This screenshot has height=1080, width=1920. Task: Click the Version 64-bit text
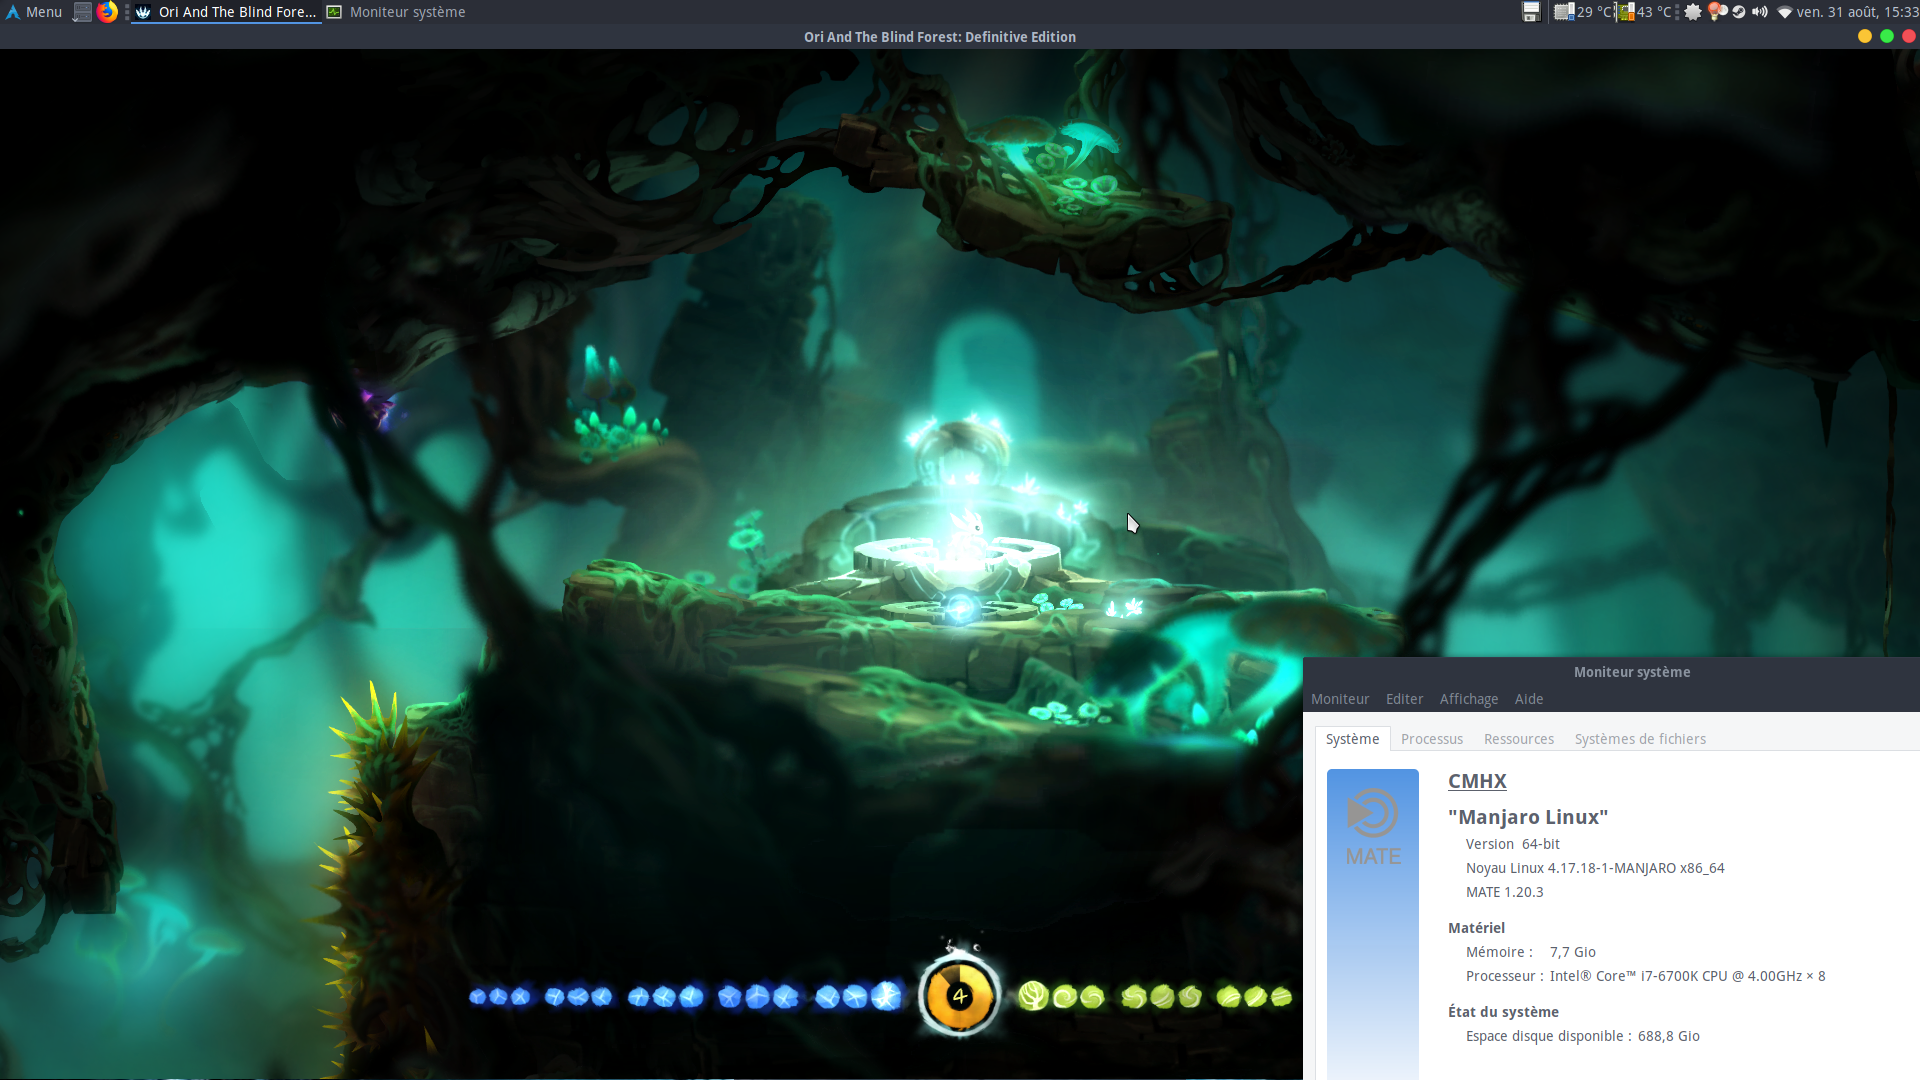click(1513, 844)
